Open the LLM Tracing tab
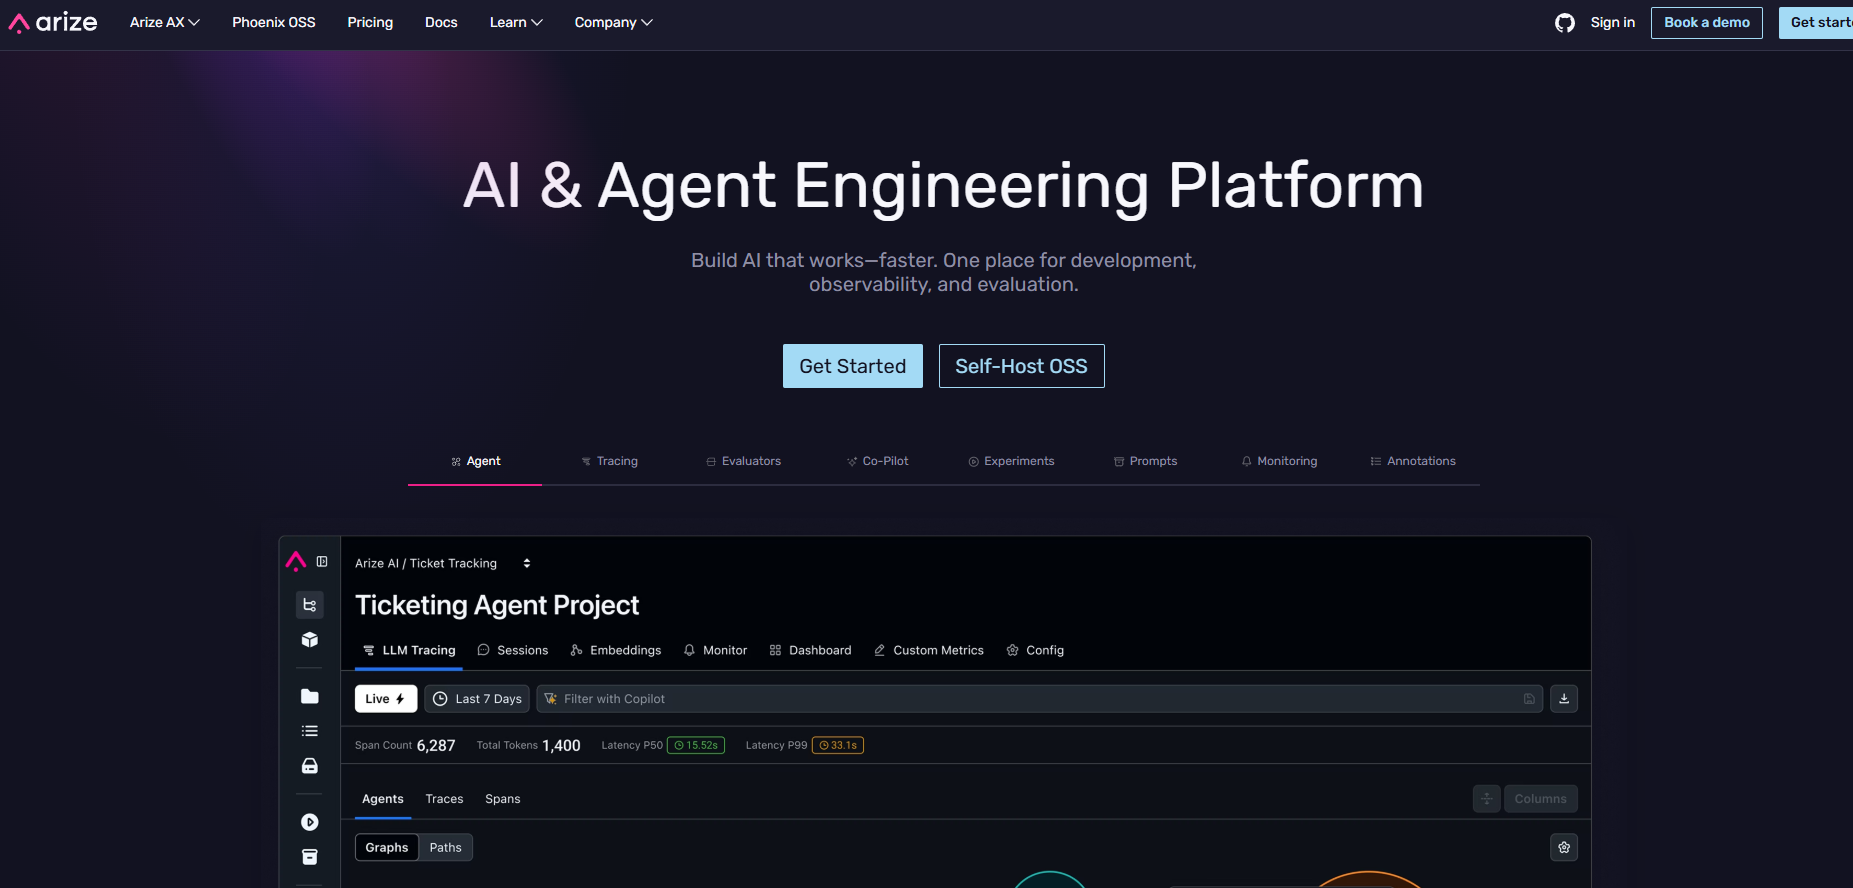 point(409,651)
